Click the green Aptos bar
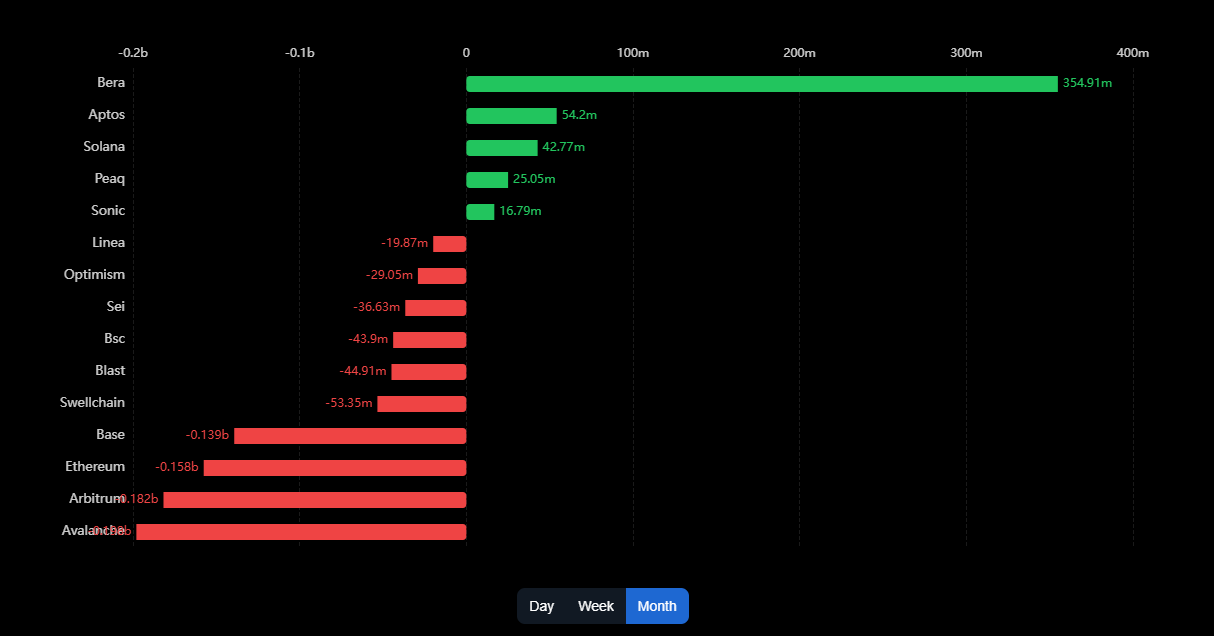Viewport: 1214px width, 636px height. [511, 116]
